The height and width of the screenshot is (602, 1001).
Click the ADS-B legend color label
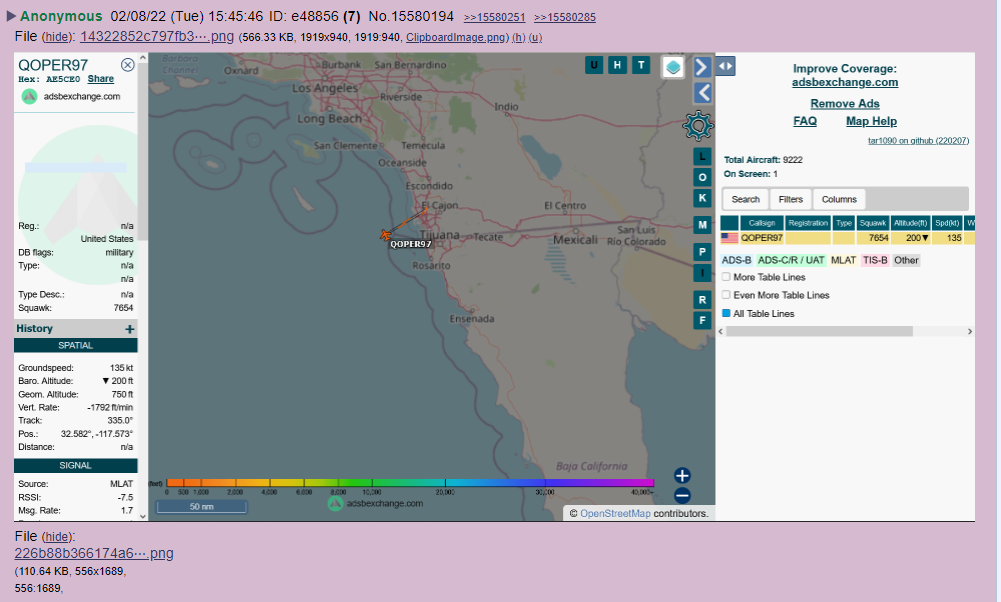point(736,260)
